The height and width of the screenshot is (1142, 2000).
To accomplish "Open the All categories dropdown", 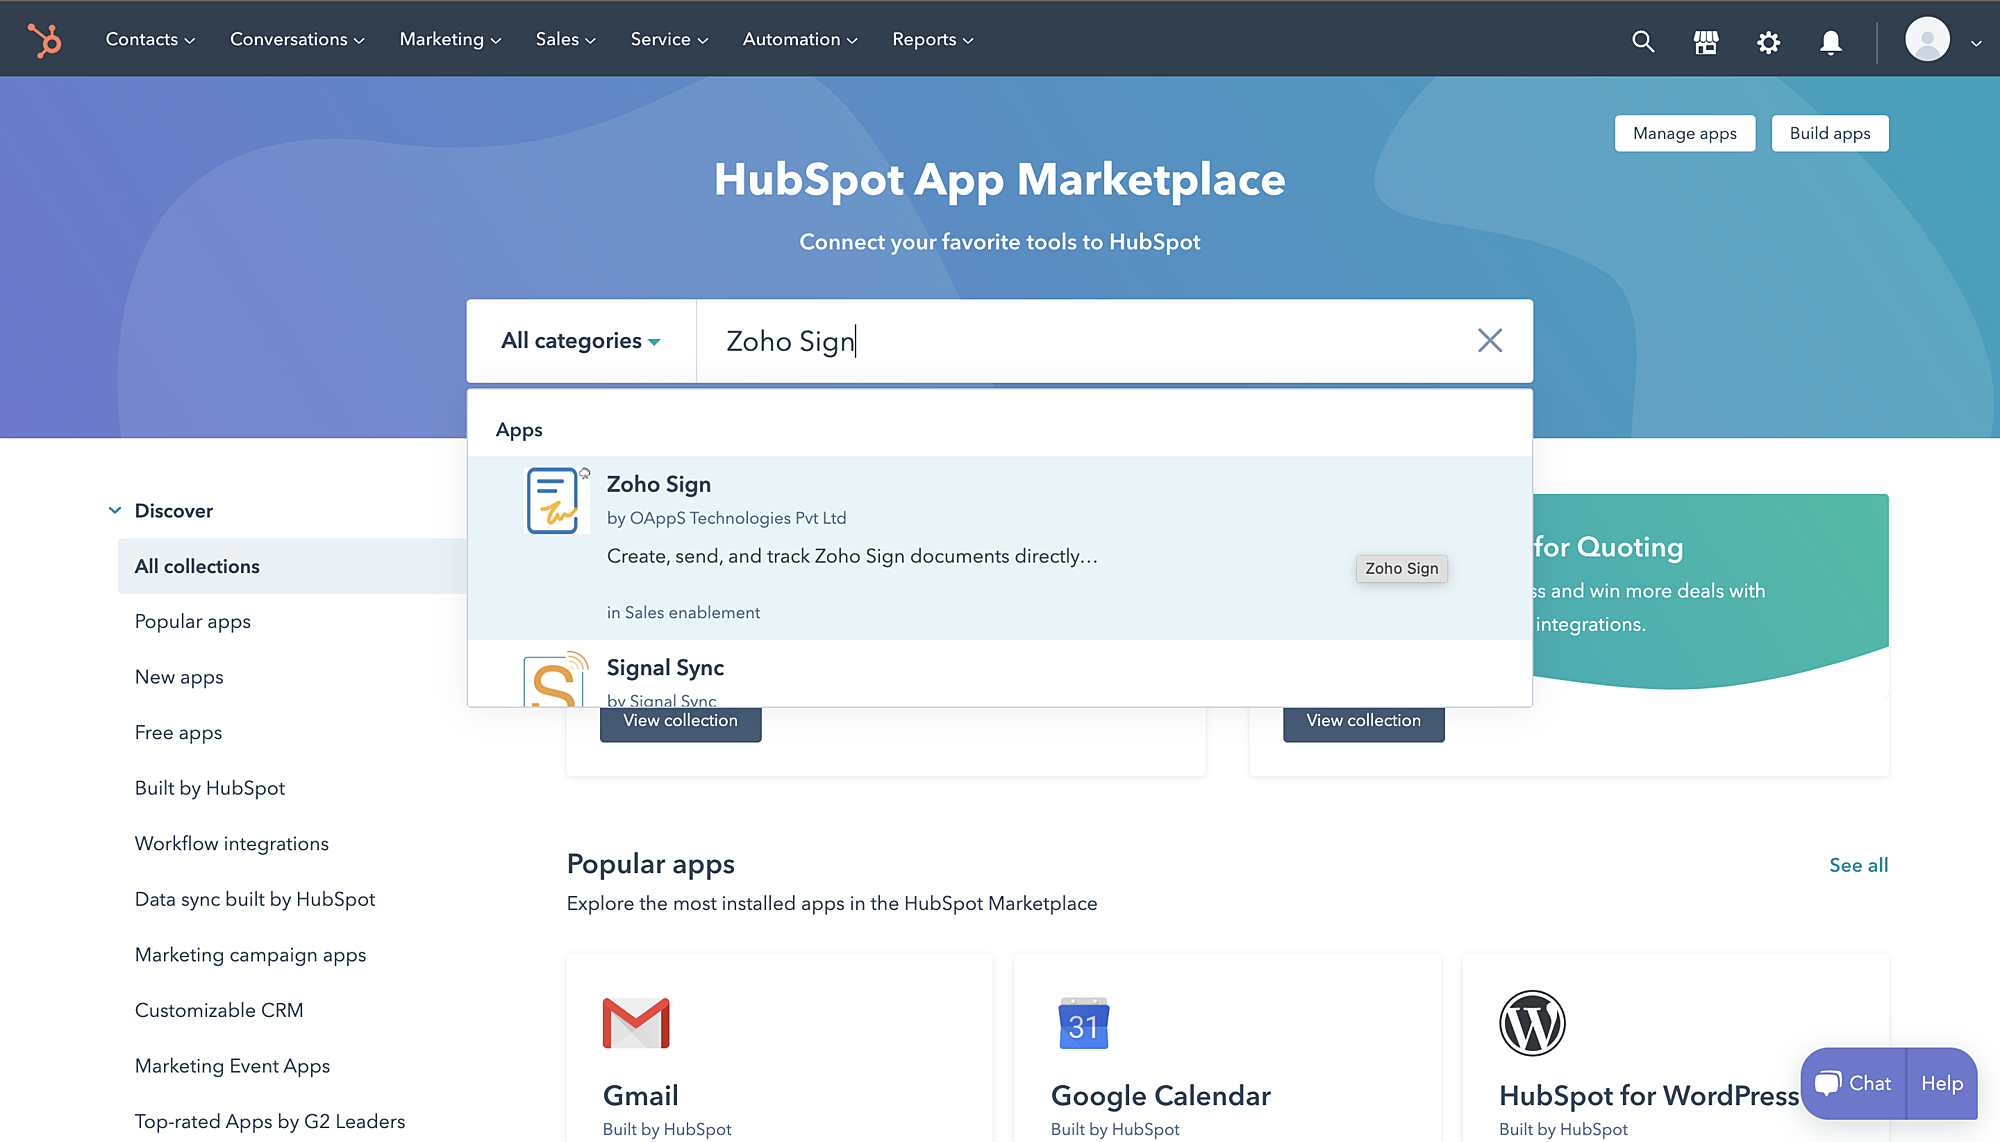I will pos(581,341).
